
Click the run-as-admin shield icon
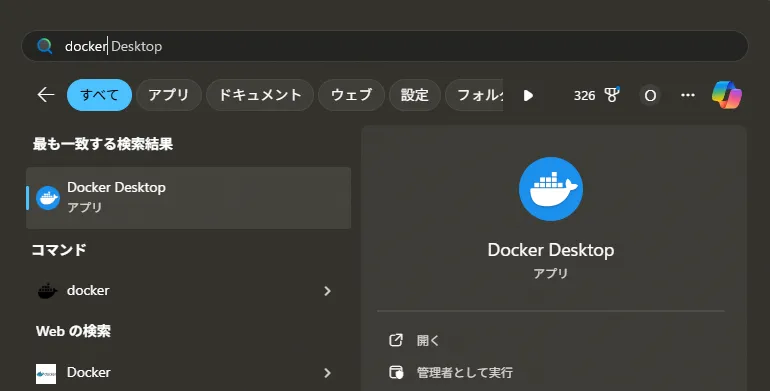pyautogui.click(x=396, y=372)
